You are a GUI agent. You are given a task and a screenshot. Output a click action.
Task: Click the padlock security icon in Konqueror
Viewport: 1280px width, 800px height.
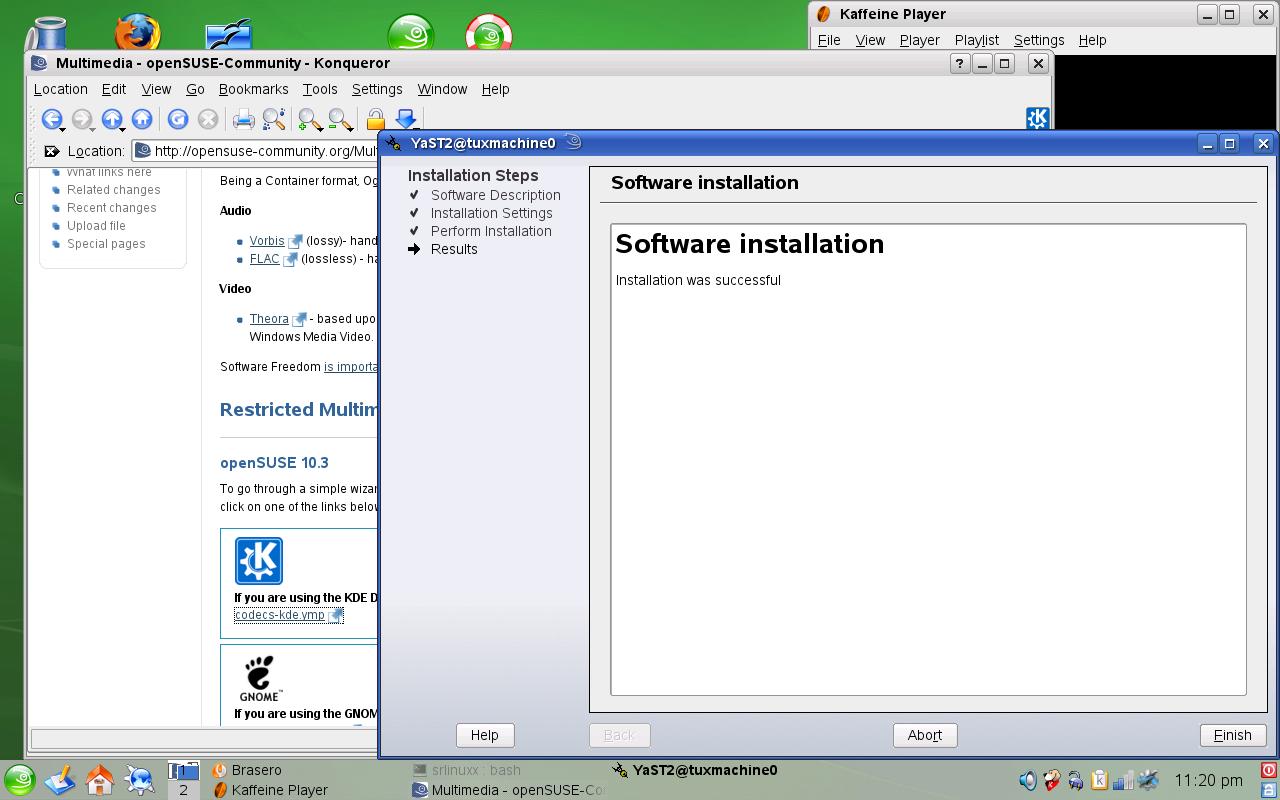pyautogui.click(x=375, y=120)
